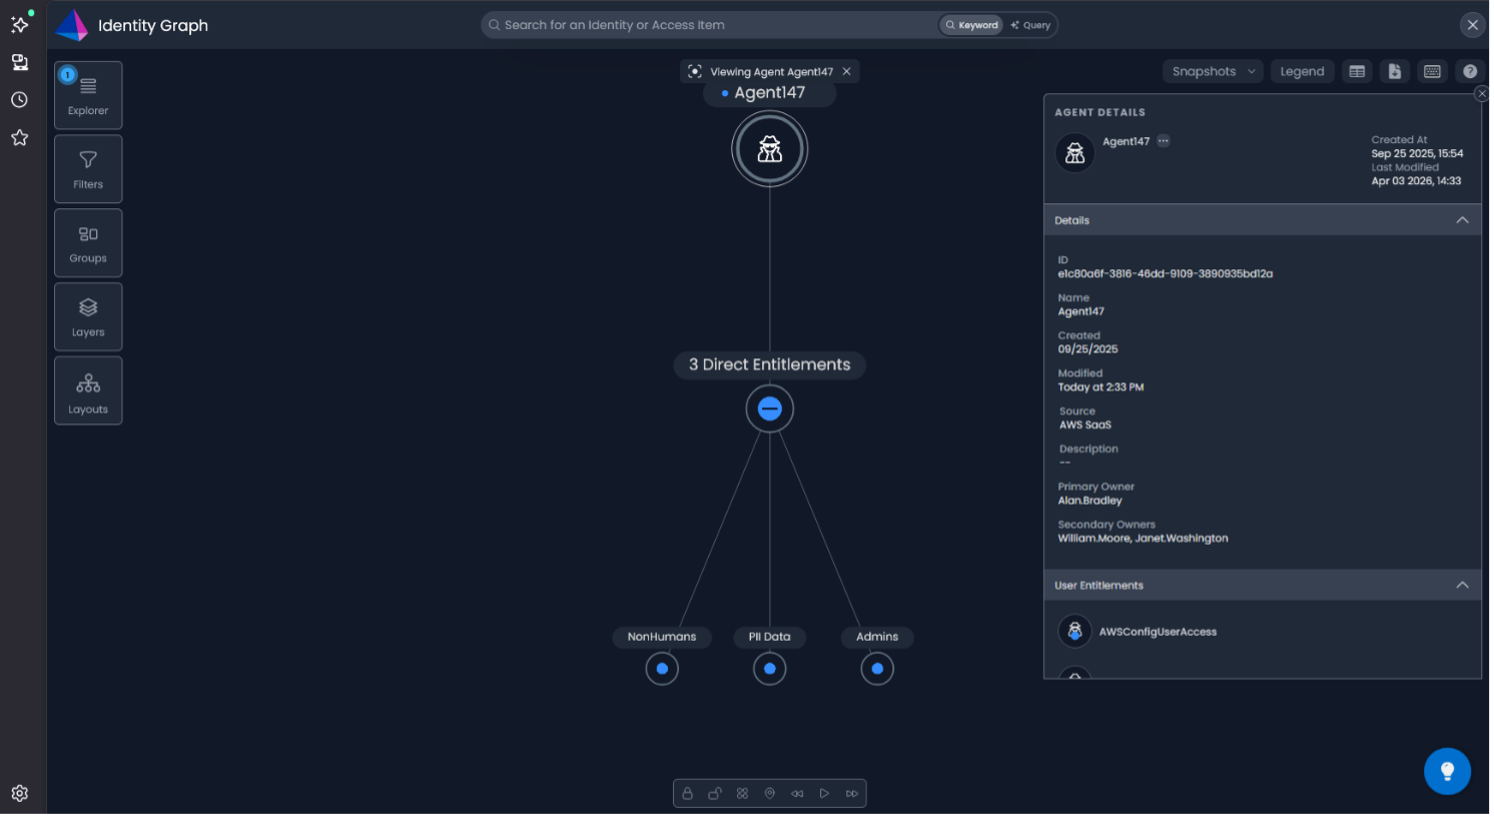This screenshot has height=818, width=1494.
Task: Click the agent ID value text
Action: pyautogui.click(x=1165, y=274)
